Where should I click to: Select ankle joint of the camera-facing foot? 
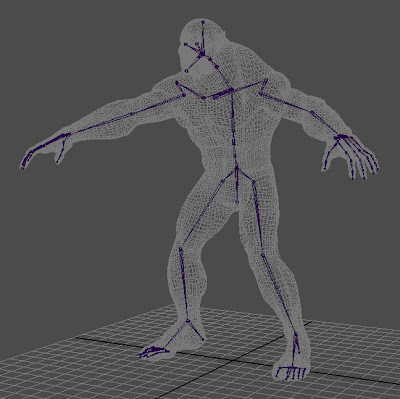(x=295, y=334)
